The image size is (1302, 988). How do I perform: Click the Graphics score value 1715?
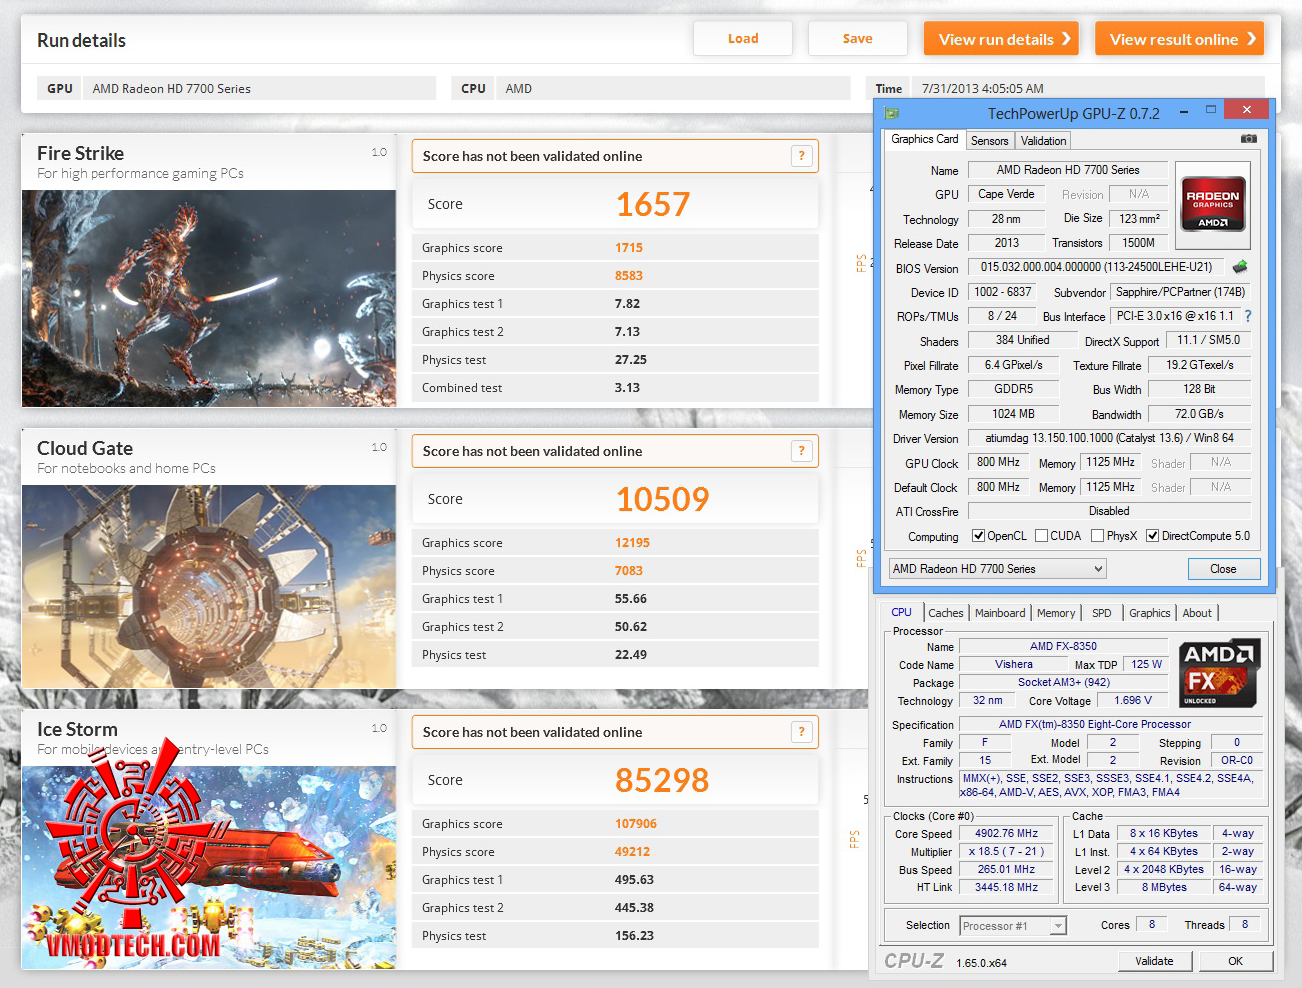(x=629, y=248)
